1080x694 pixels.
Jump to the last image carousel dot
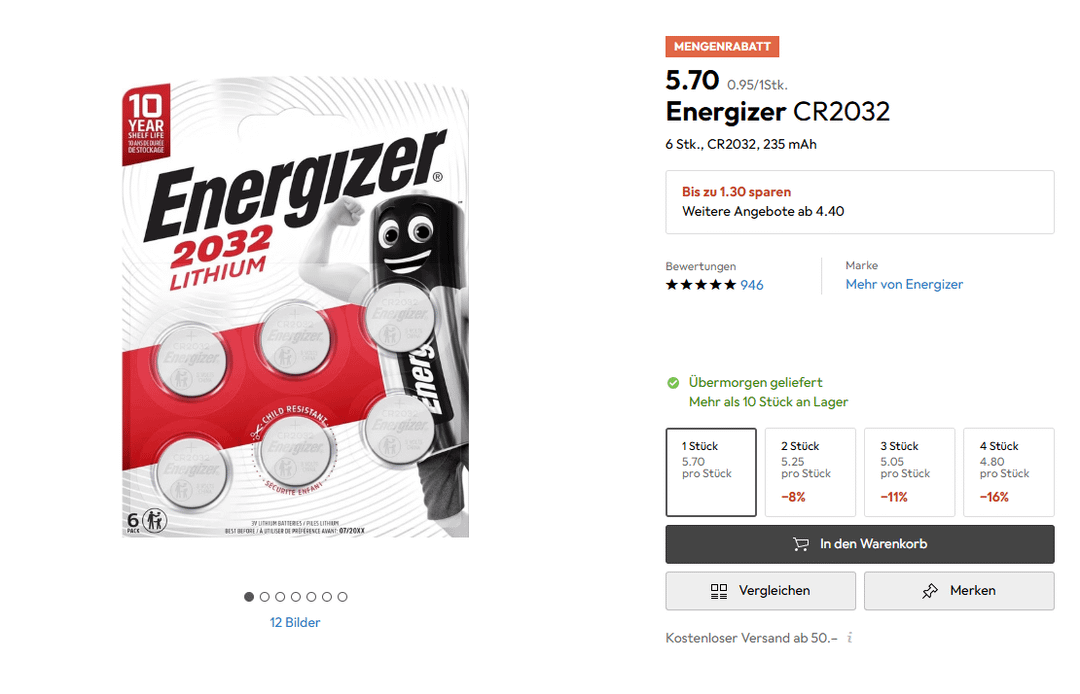click(342, 597)
